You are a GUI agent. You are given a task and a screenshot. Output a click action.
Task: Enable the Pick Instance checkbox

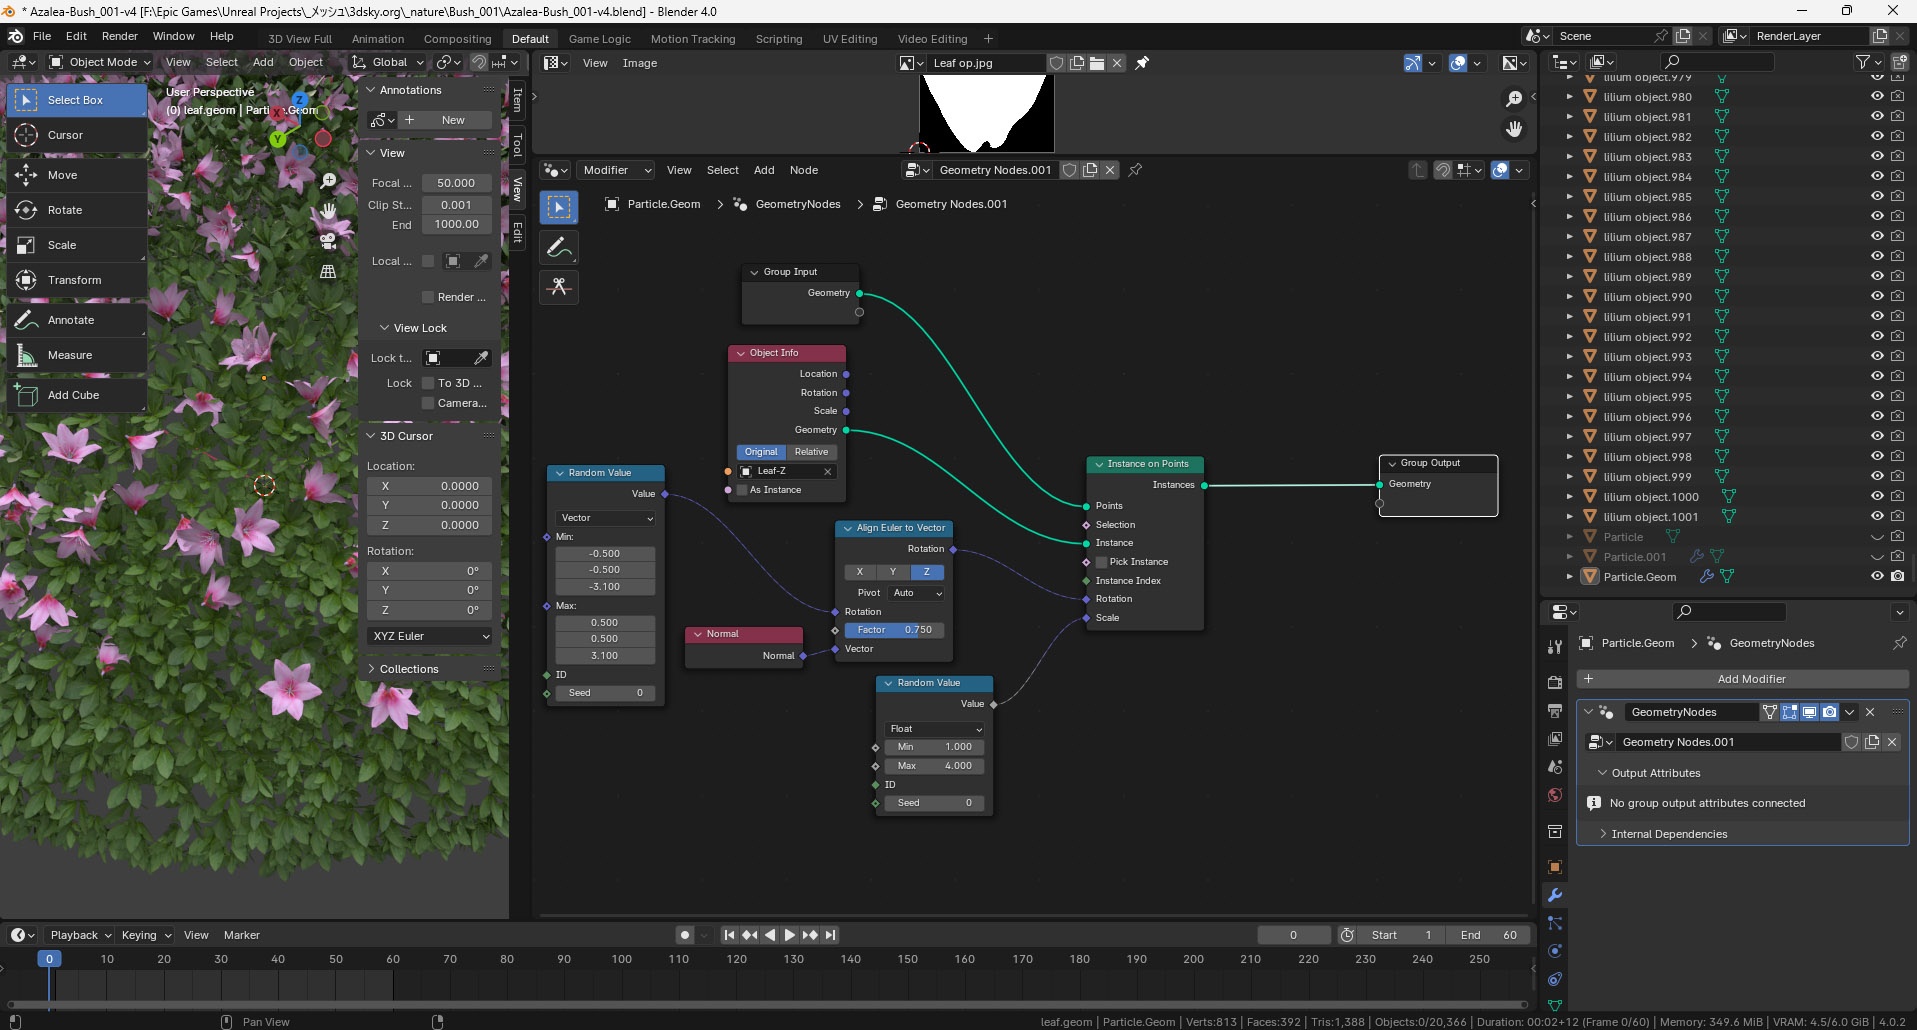pyautogui.click(x=1102, y=562)
